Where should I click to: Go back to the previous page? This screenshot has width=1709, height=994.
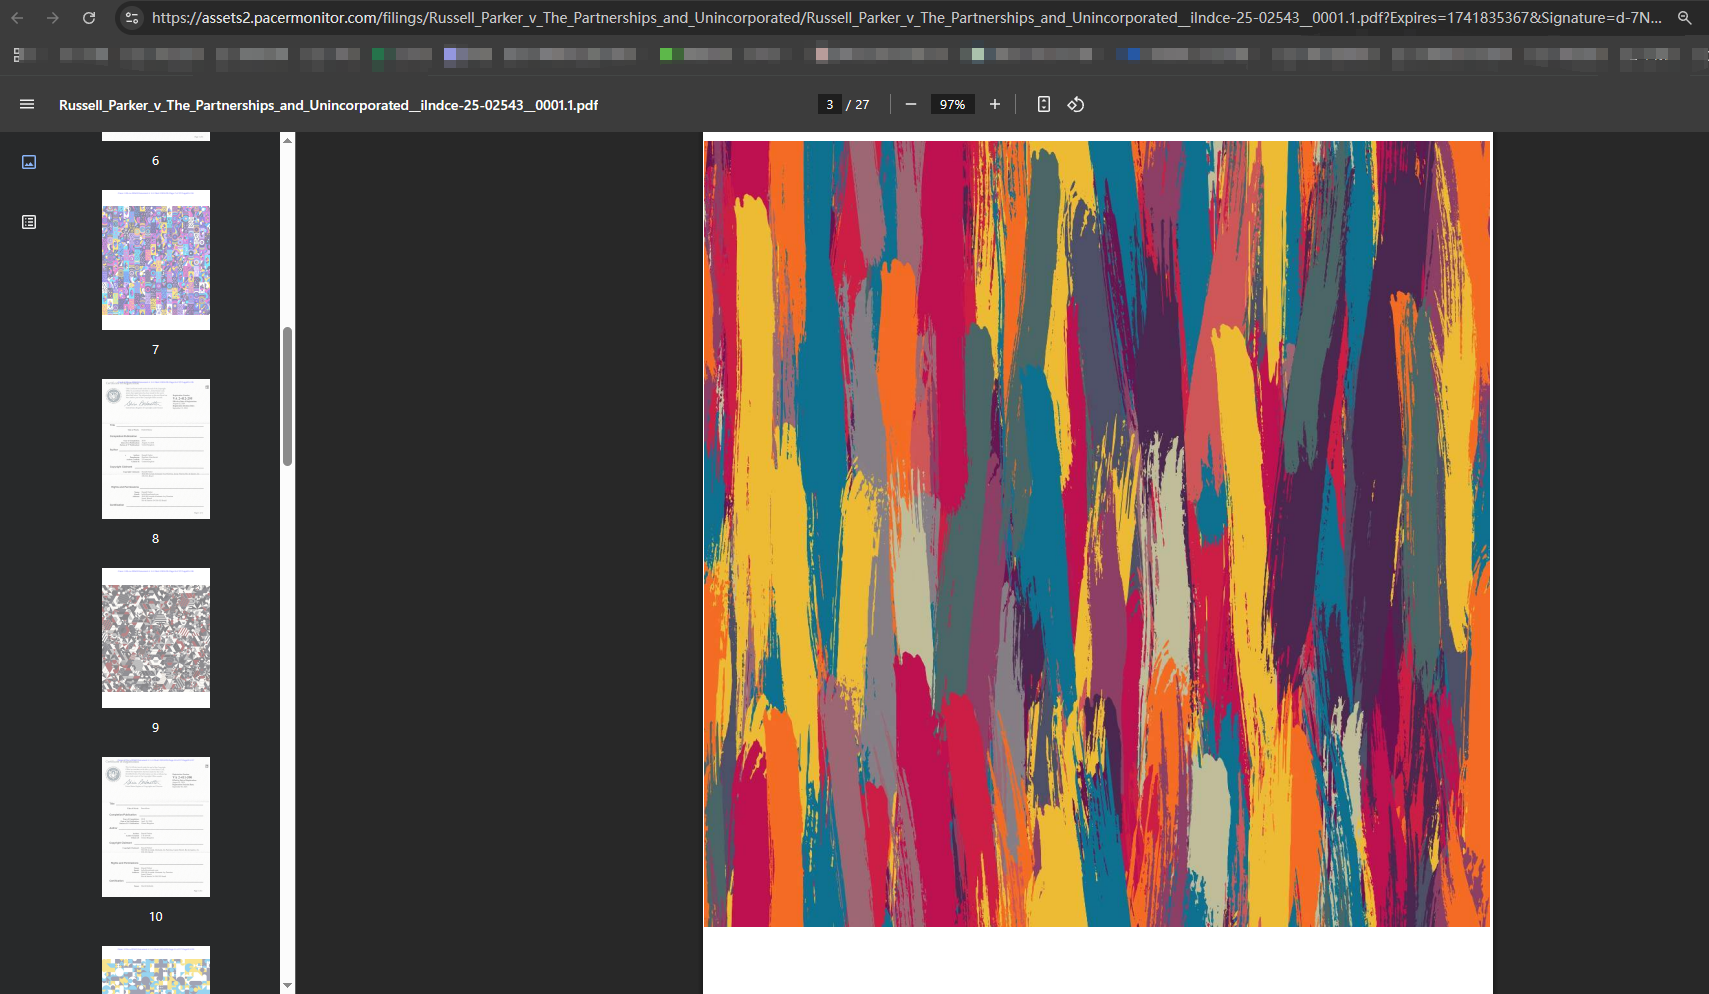[17, 18]
